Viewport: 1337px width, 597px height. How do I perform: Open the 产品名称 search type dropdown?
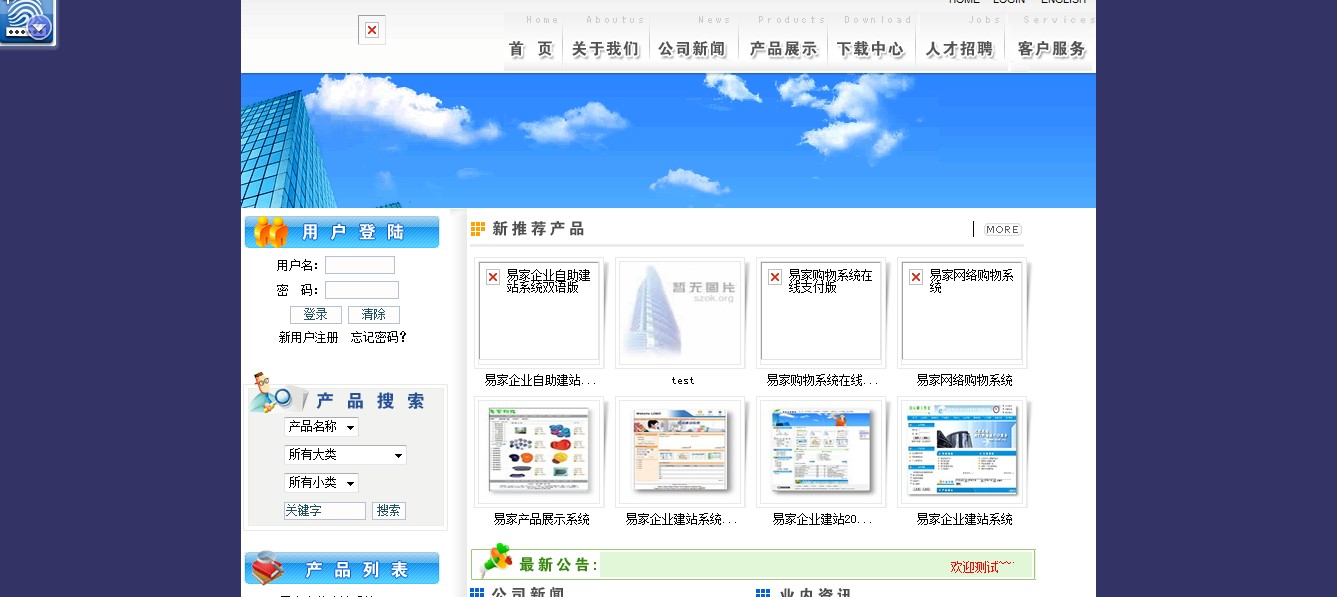321,427
